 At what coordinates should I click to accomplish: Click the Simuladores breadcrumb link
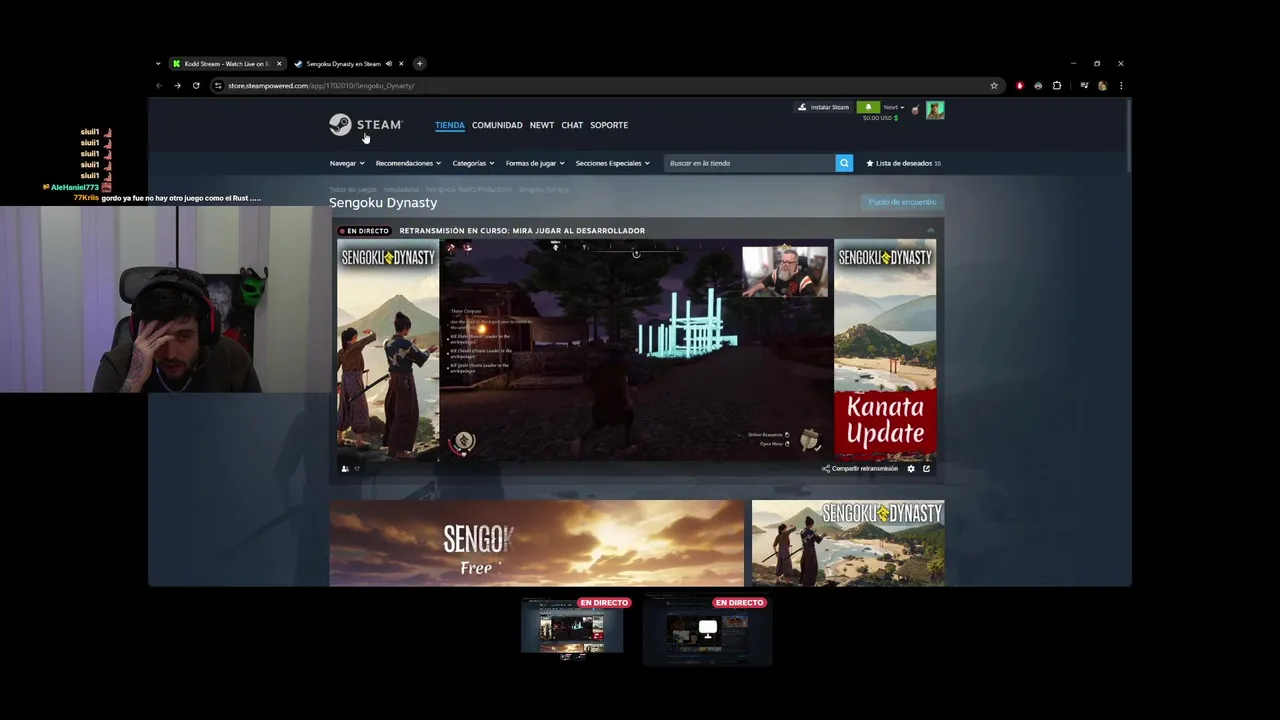tap(401, 189)
